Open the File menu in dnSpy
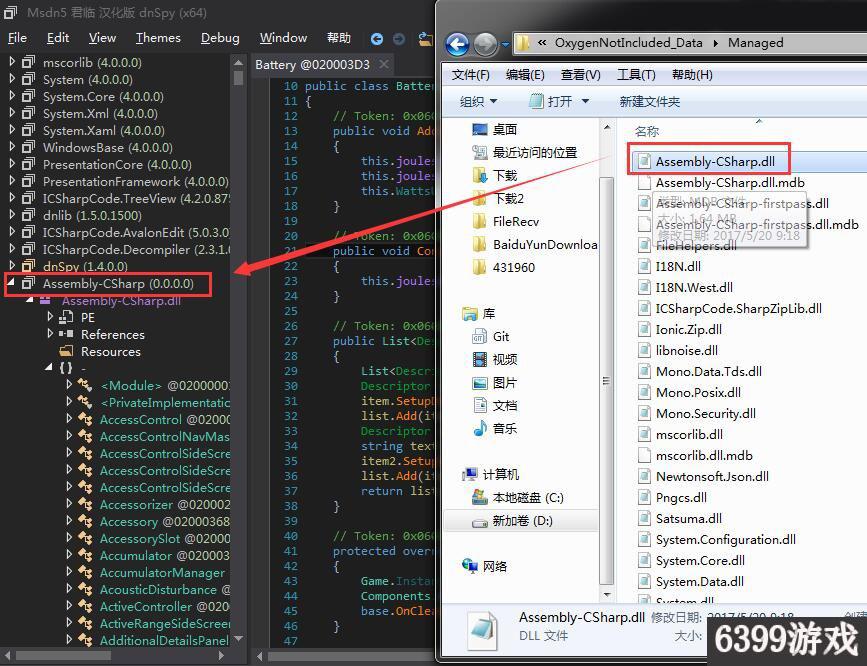 point(17,38)
